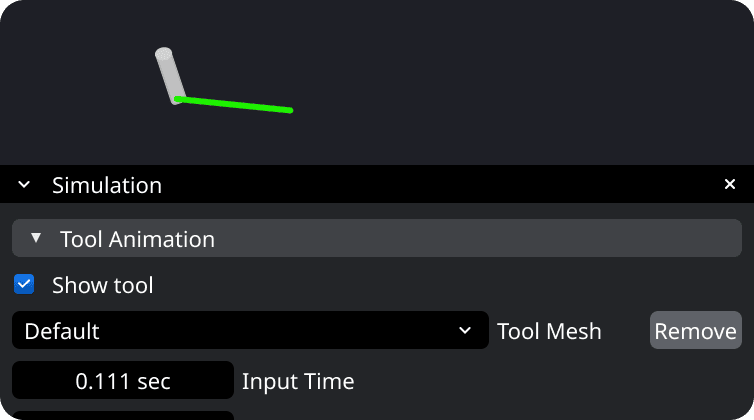Collapse the Simulation panel chevron
This screenshot has height=420, width=754.
click(25, 185)
